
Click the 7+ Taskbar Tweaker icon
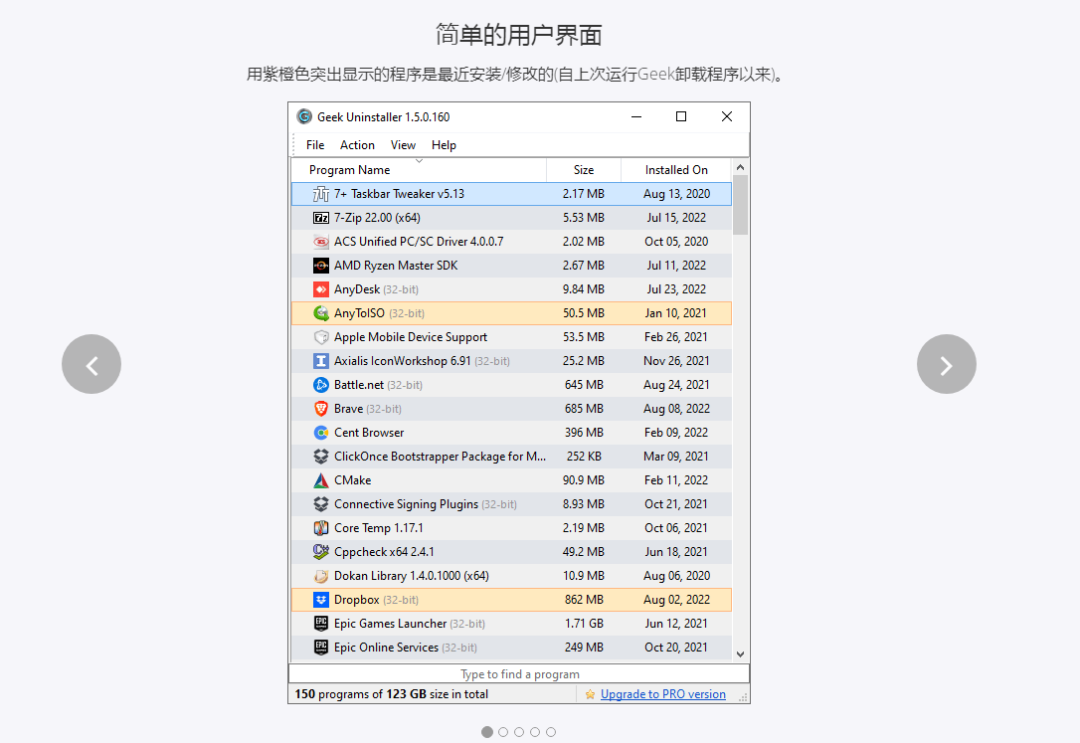click(320, 194)
